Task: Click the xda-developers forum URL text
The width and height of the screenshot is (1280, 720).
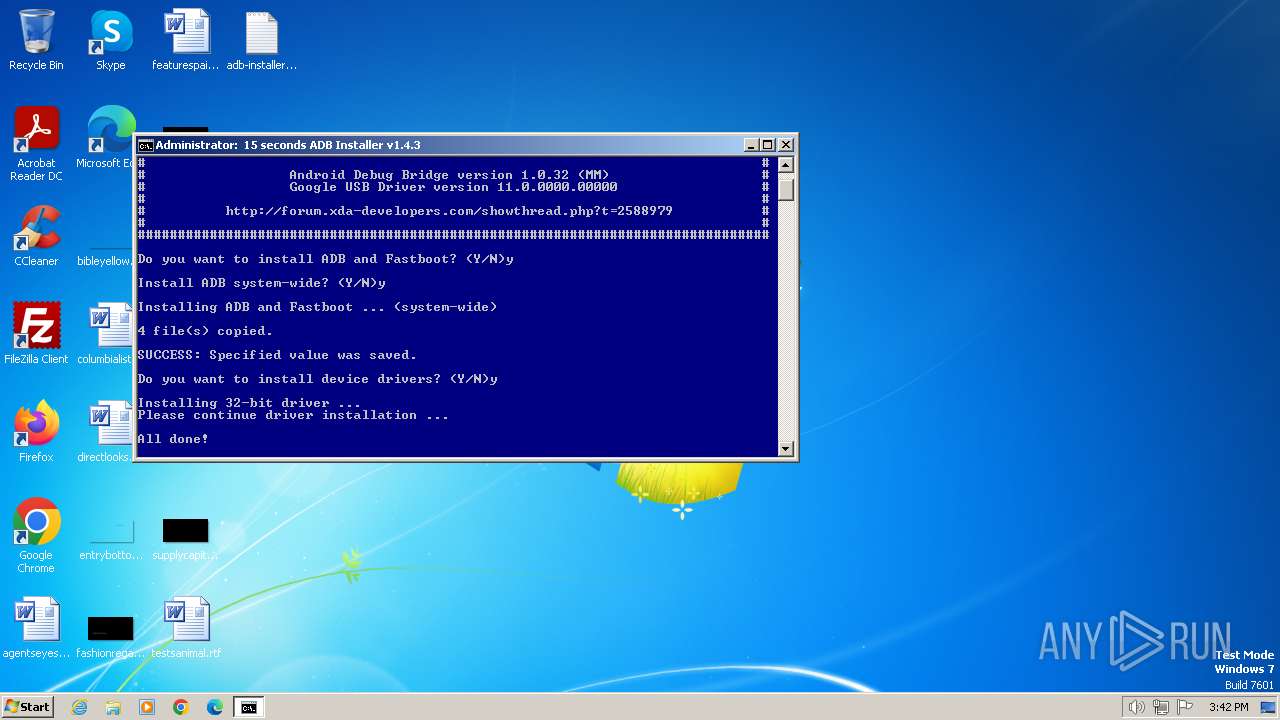Action: 449,211
